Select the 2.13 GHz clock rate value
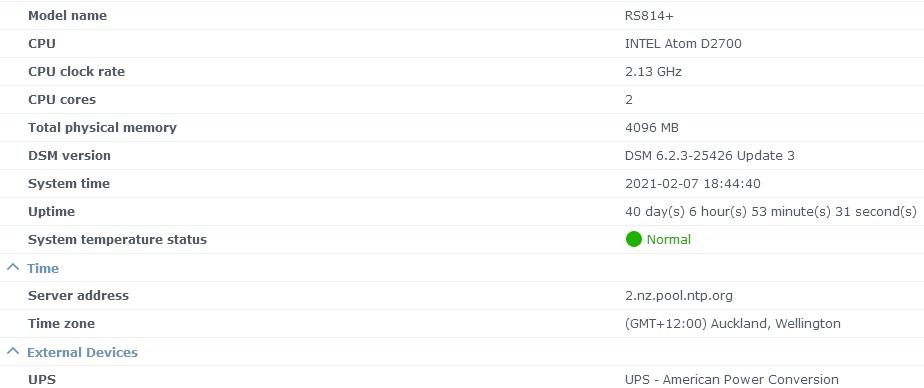Image resolution: width=924 pixels, height=388 pixels. click(x=653, y=72)
